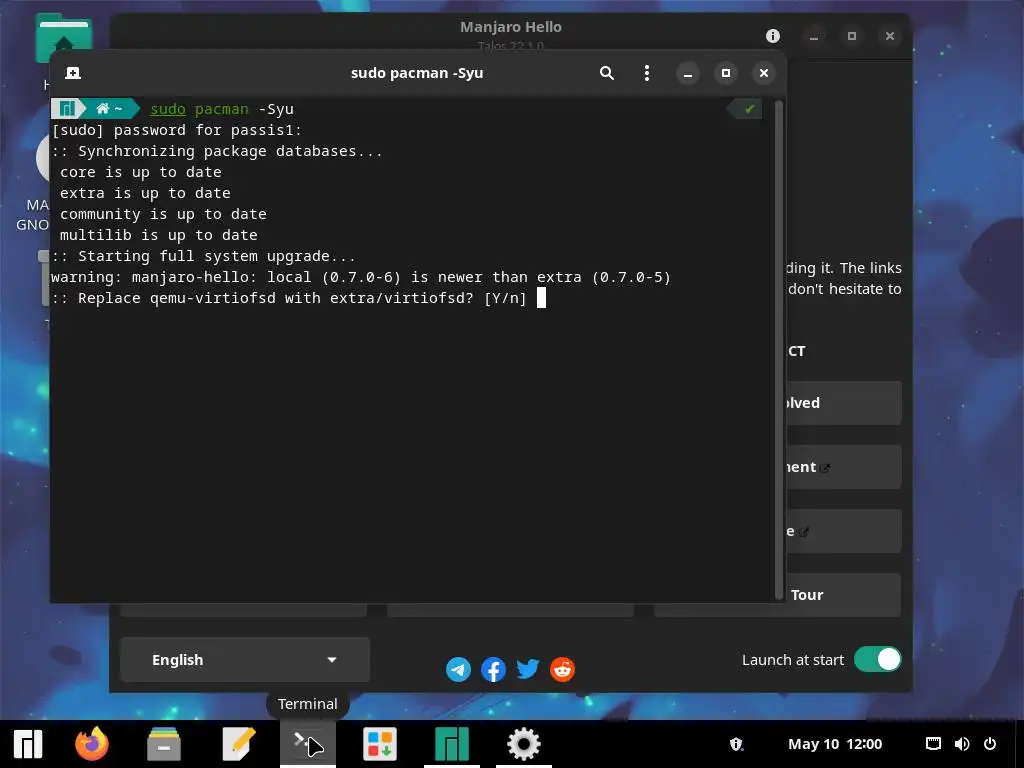Launch Firefox from the taskbar
1024x768 pixels.
click(92, 744)
